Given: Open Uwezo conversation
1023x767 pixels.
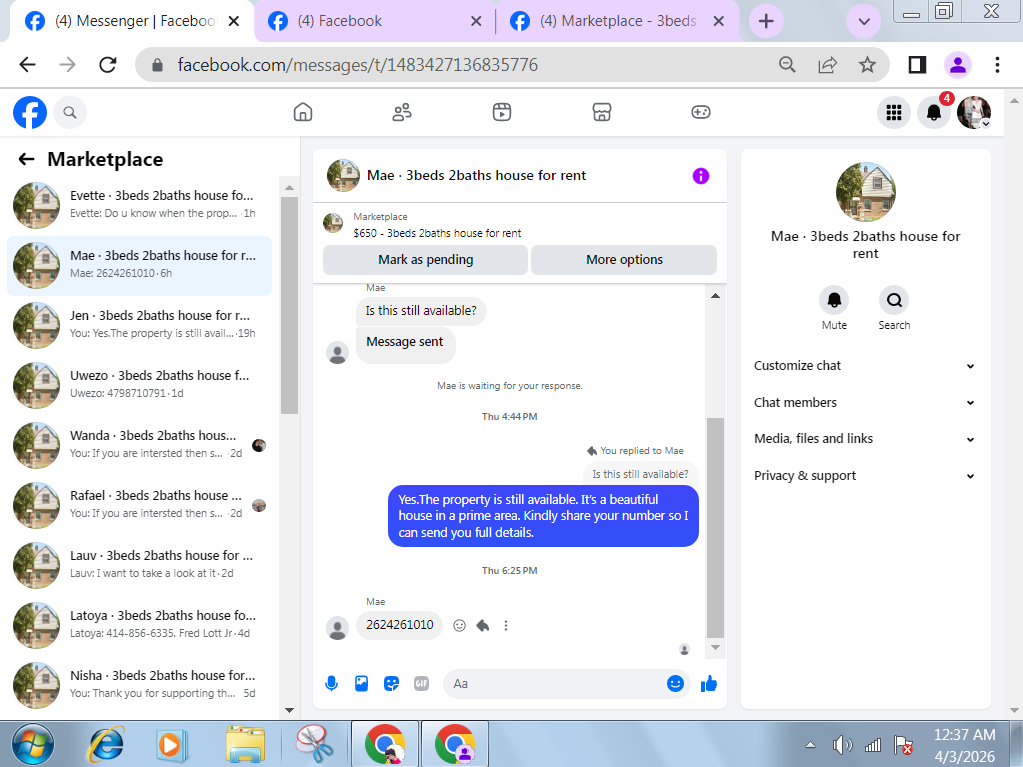Looking at the screenshot, I should tap(140, 385).
